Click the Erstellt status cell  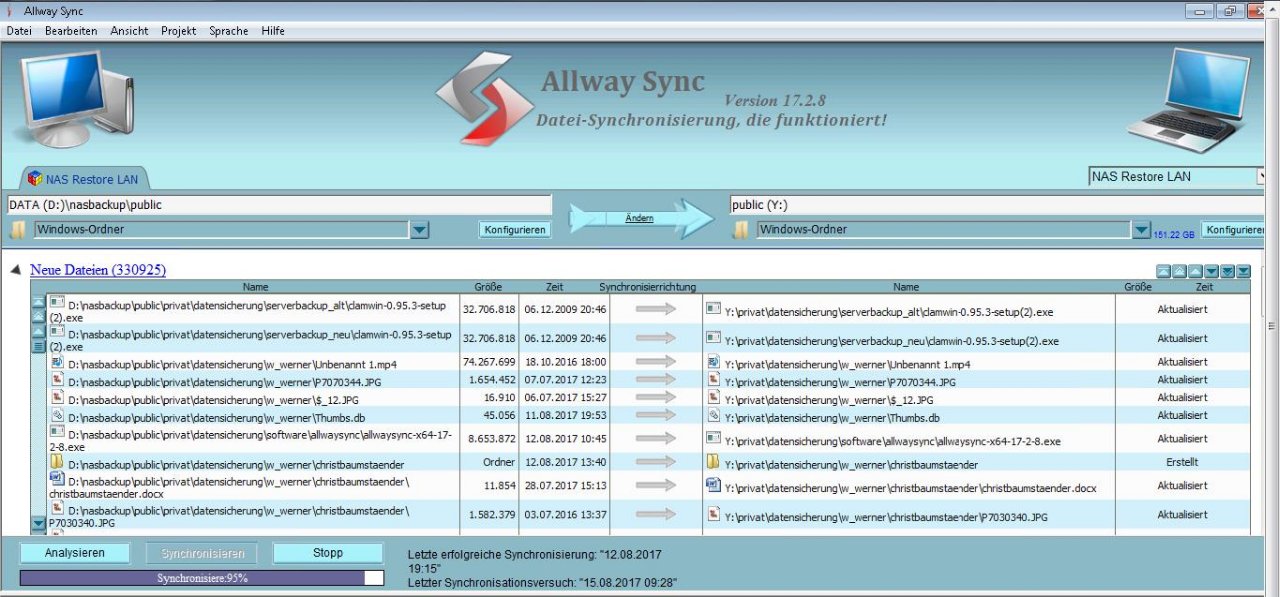[1182, 462]
